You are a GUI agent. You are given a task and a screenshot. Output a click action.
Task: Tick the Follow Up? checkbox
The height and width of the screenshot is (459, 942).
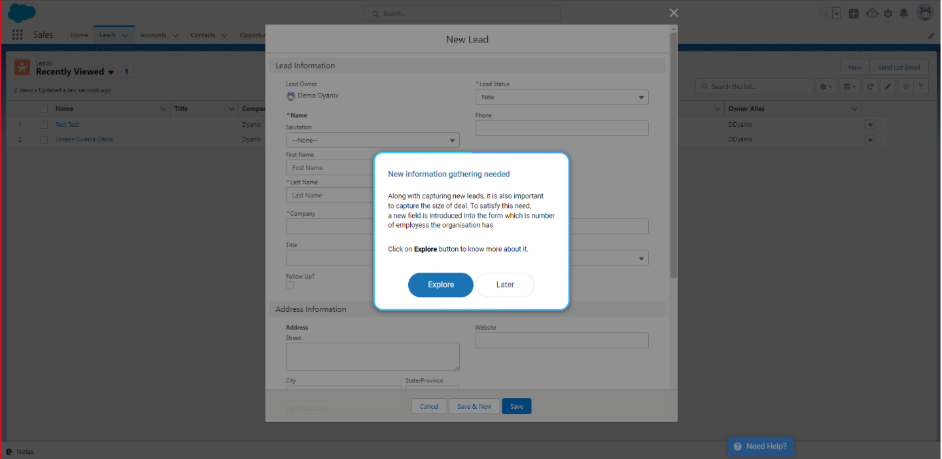pos(290,285)
